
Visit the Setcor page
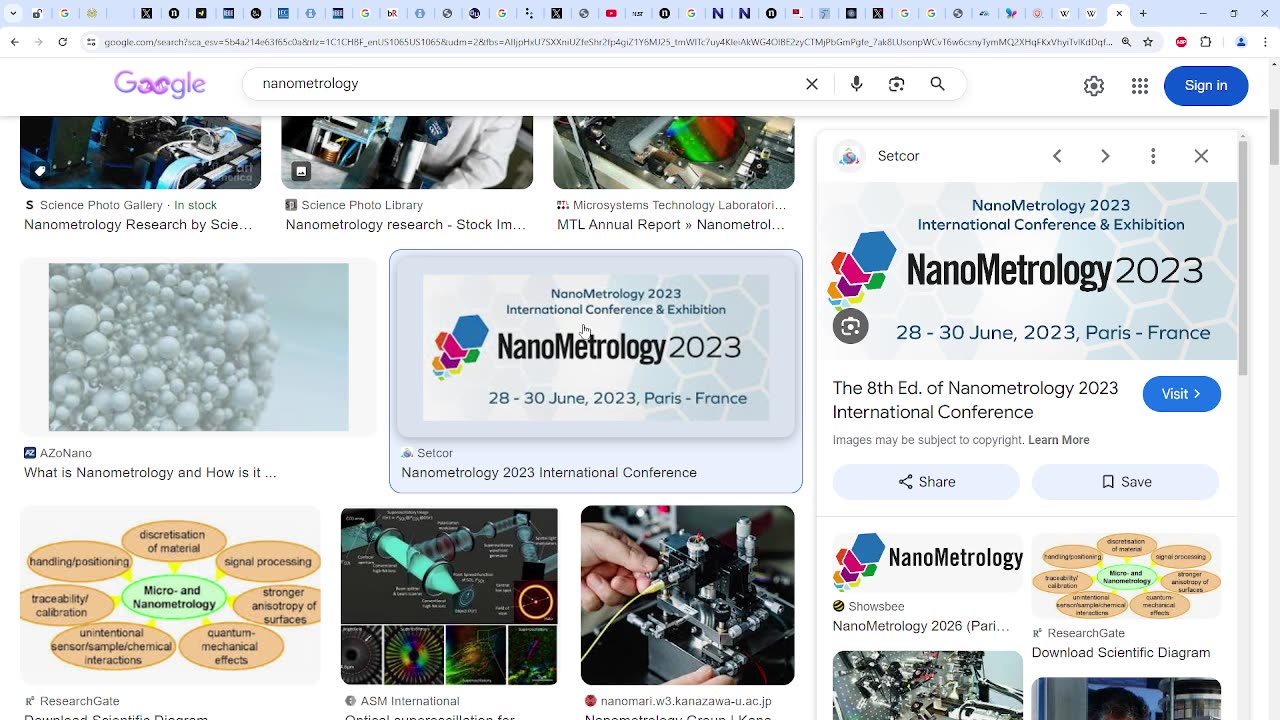pyautogui.click(x=1181, y=394)
